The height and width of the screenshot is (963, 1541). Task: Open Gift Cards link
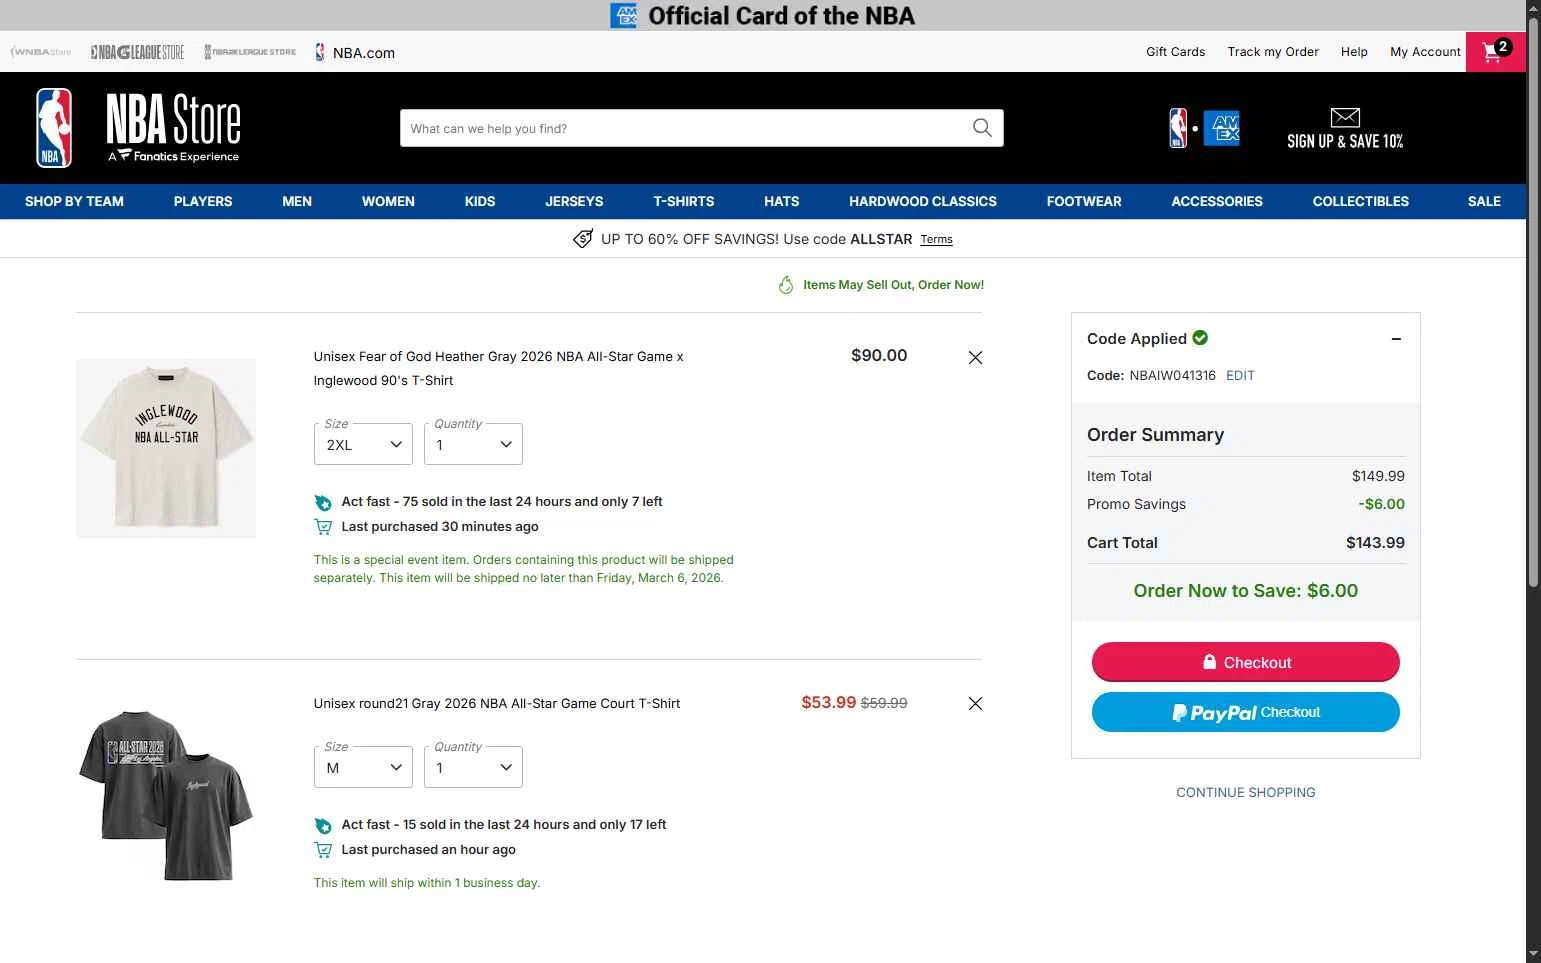(x=1175, y=52)
